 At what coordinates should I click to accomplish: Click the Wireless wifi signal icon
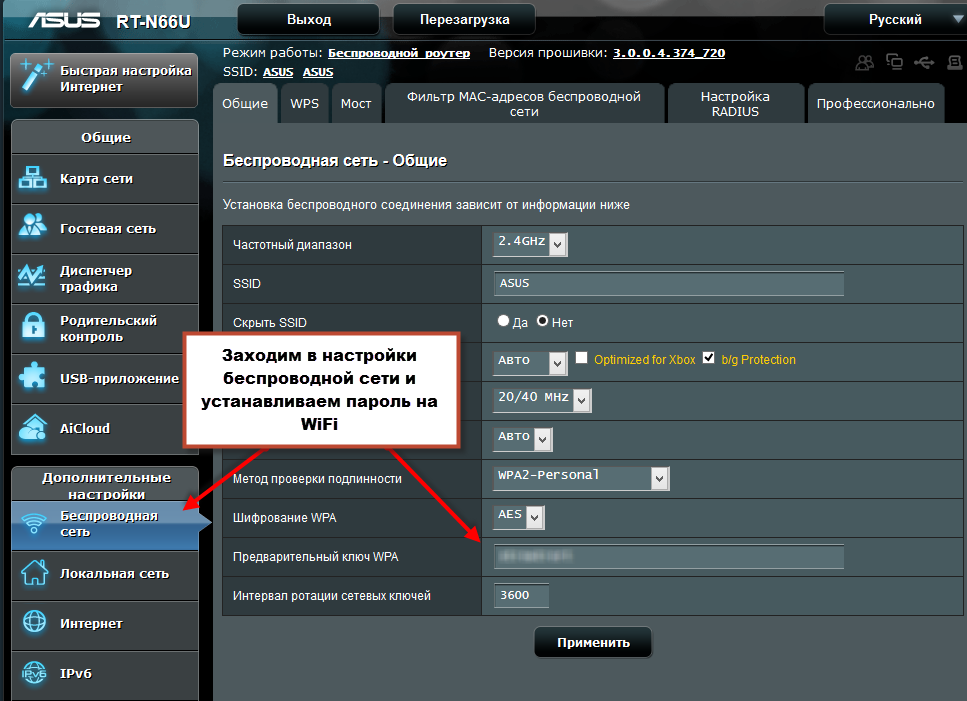[34, 523]
